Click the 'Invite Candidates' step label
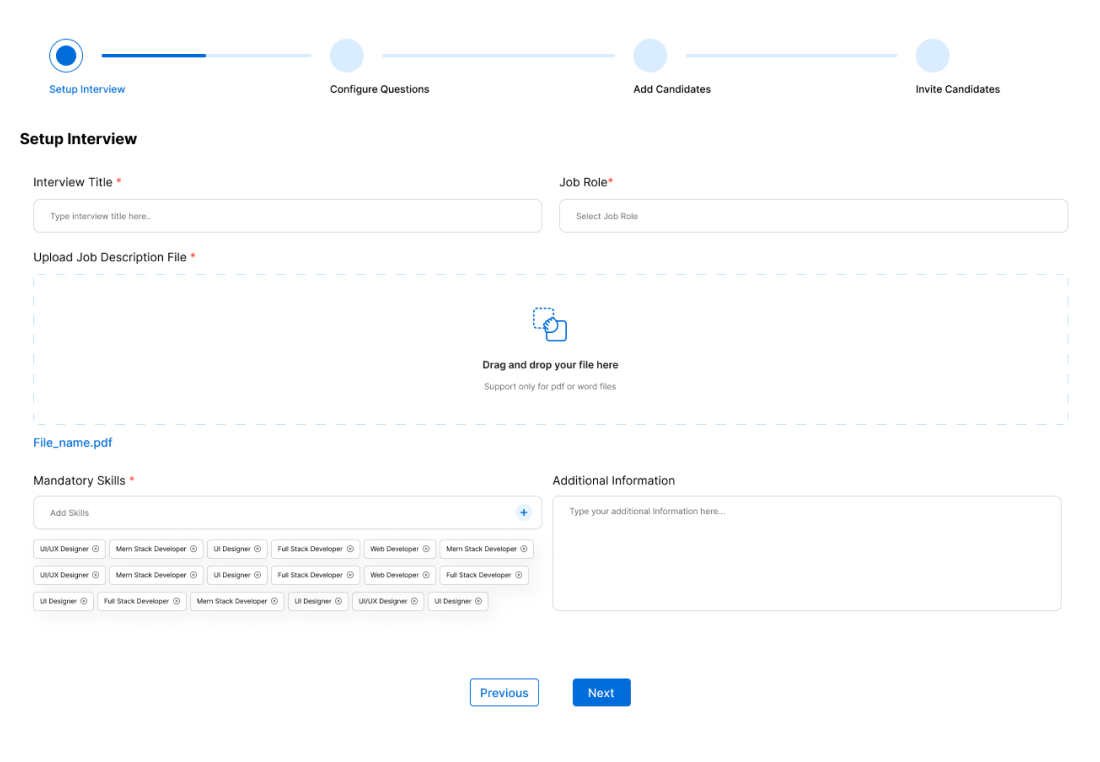The image size is (1100, 762). pos(958,89)
